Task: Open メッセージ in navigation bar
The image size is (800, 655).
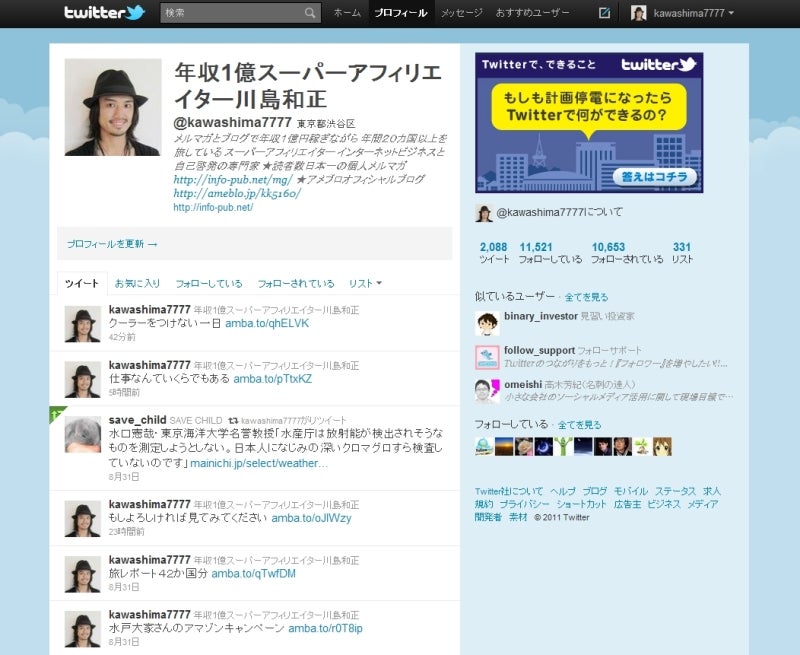Action: [x=462, y=13]
